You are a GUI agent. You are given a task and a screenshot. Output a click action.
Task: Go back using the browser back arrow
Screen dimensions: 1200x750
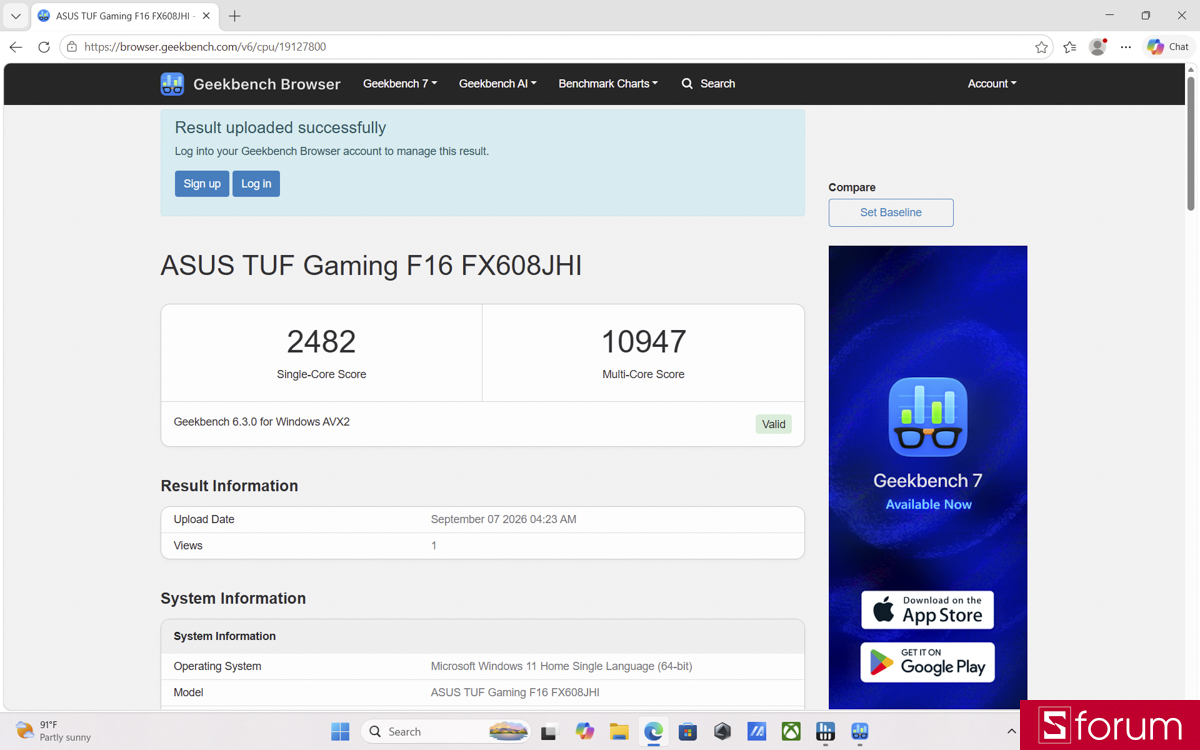16,47
